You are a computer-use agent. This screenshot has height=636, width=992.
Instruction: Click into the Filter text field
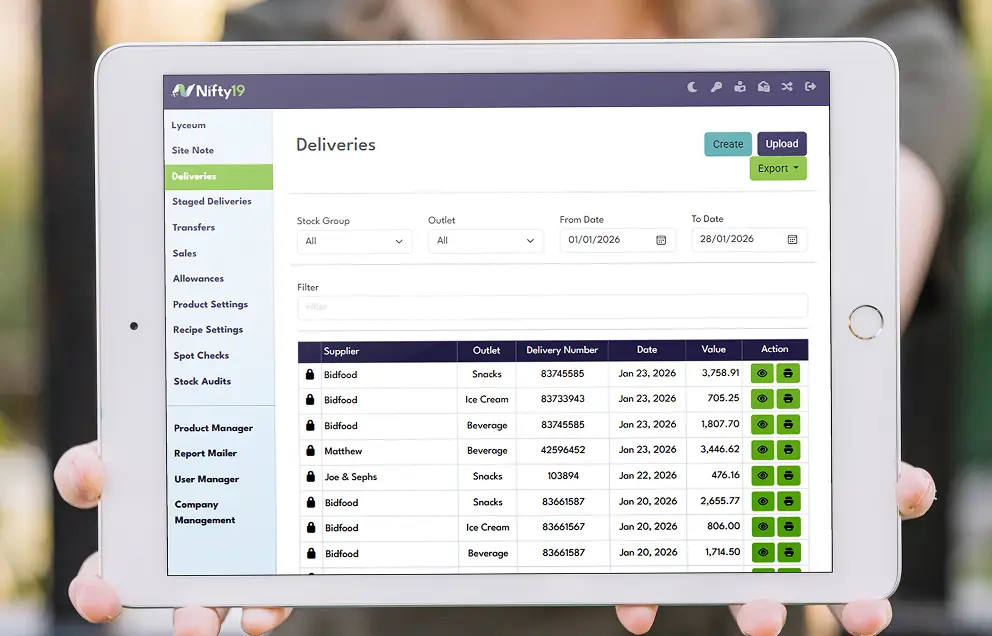point(552,307)
